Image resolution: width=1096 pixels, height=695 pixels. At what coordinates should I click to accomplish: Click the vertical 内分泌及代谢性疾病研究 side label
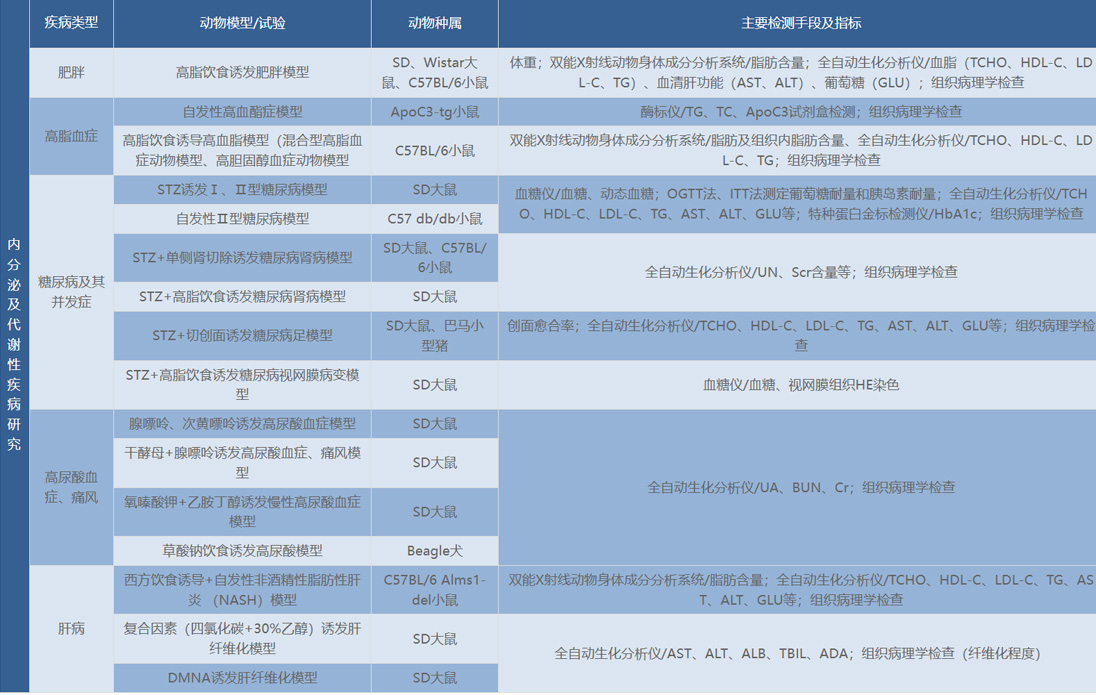click(x=14, y=343)
